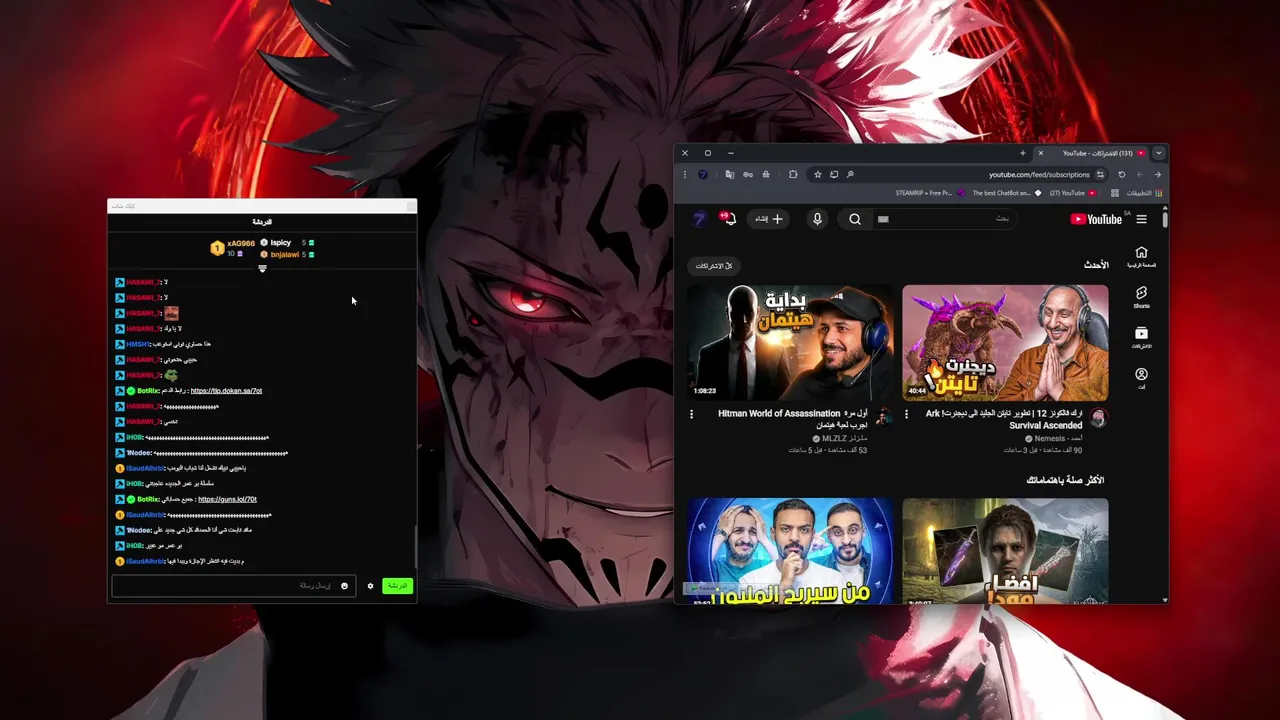
Task: Click the share page icon in address bar
Action: (x=834, y=174)
